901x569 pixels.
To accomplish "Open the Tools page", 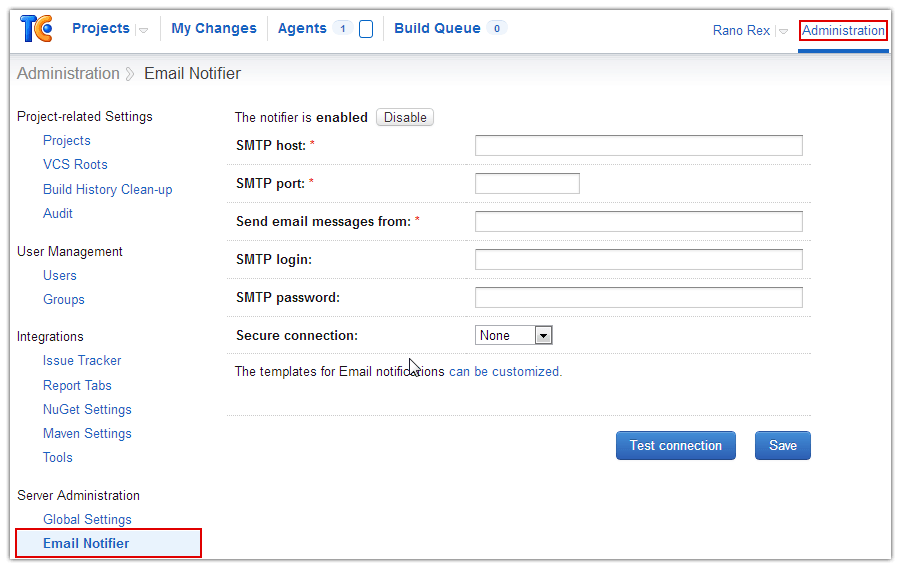I will point(58,458).
